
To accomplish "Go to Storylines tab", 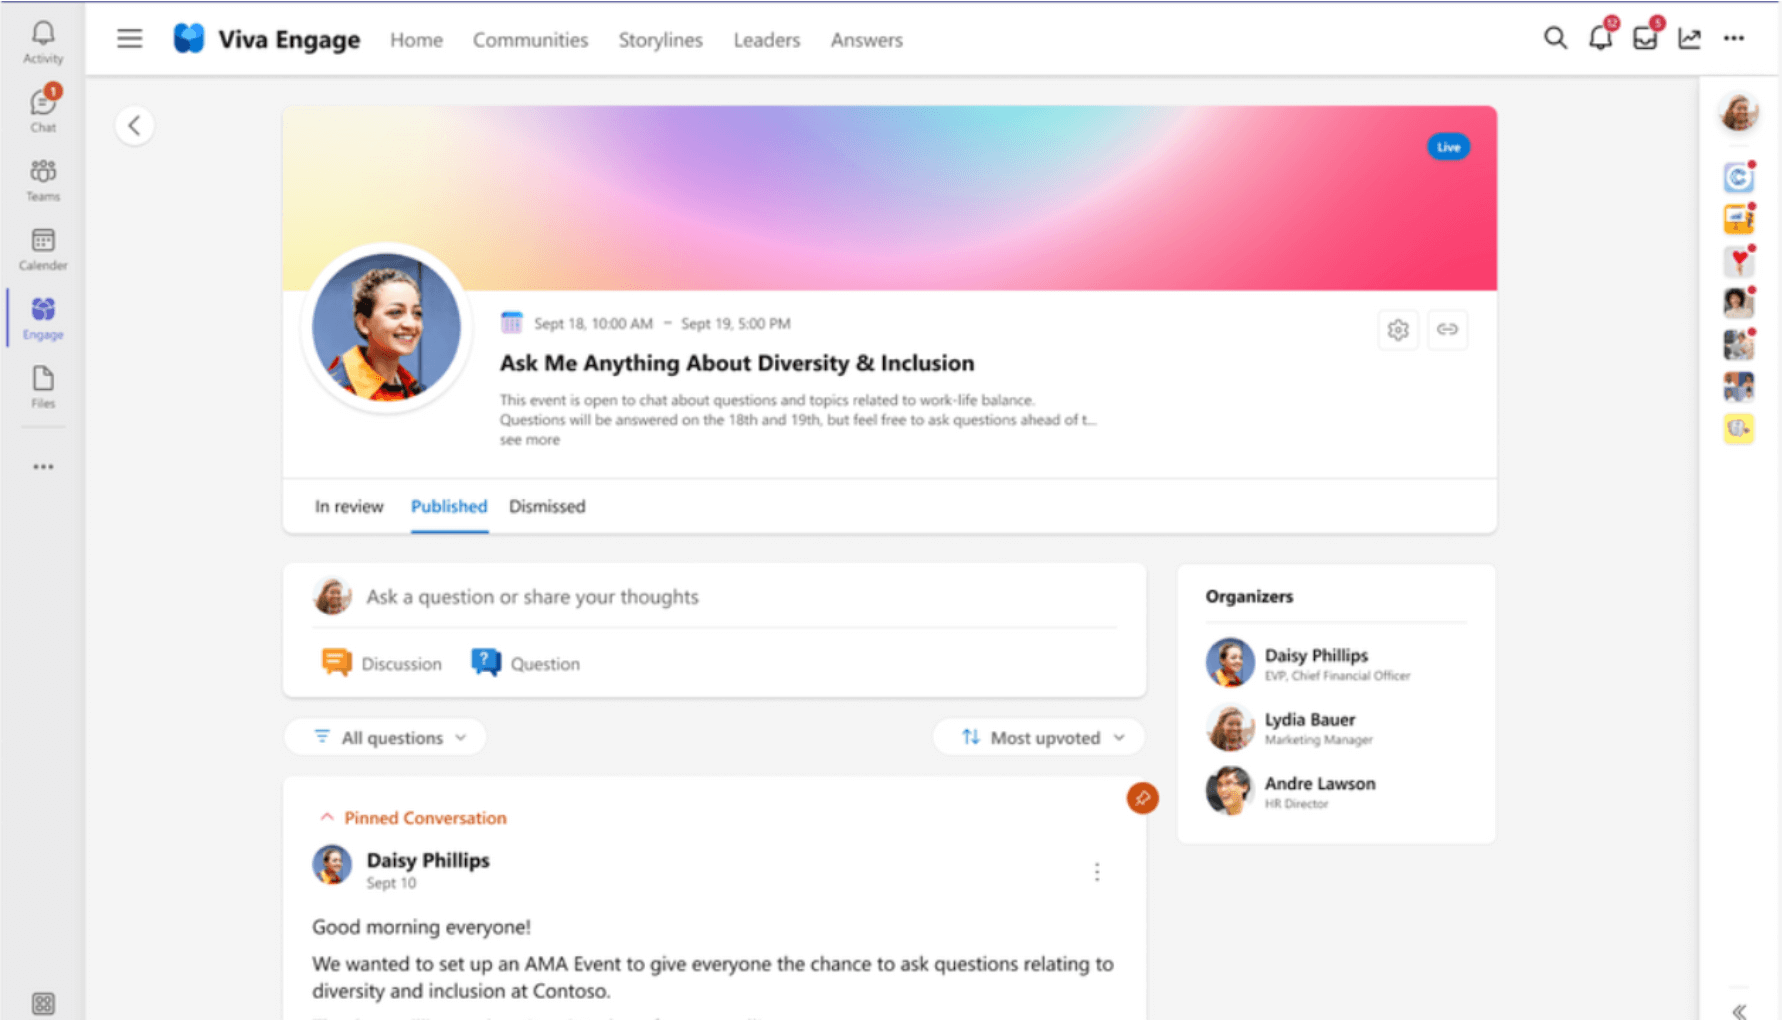I will (660, 40).
